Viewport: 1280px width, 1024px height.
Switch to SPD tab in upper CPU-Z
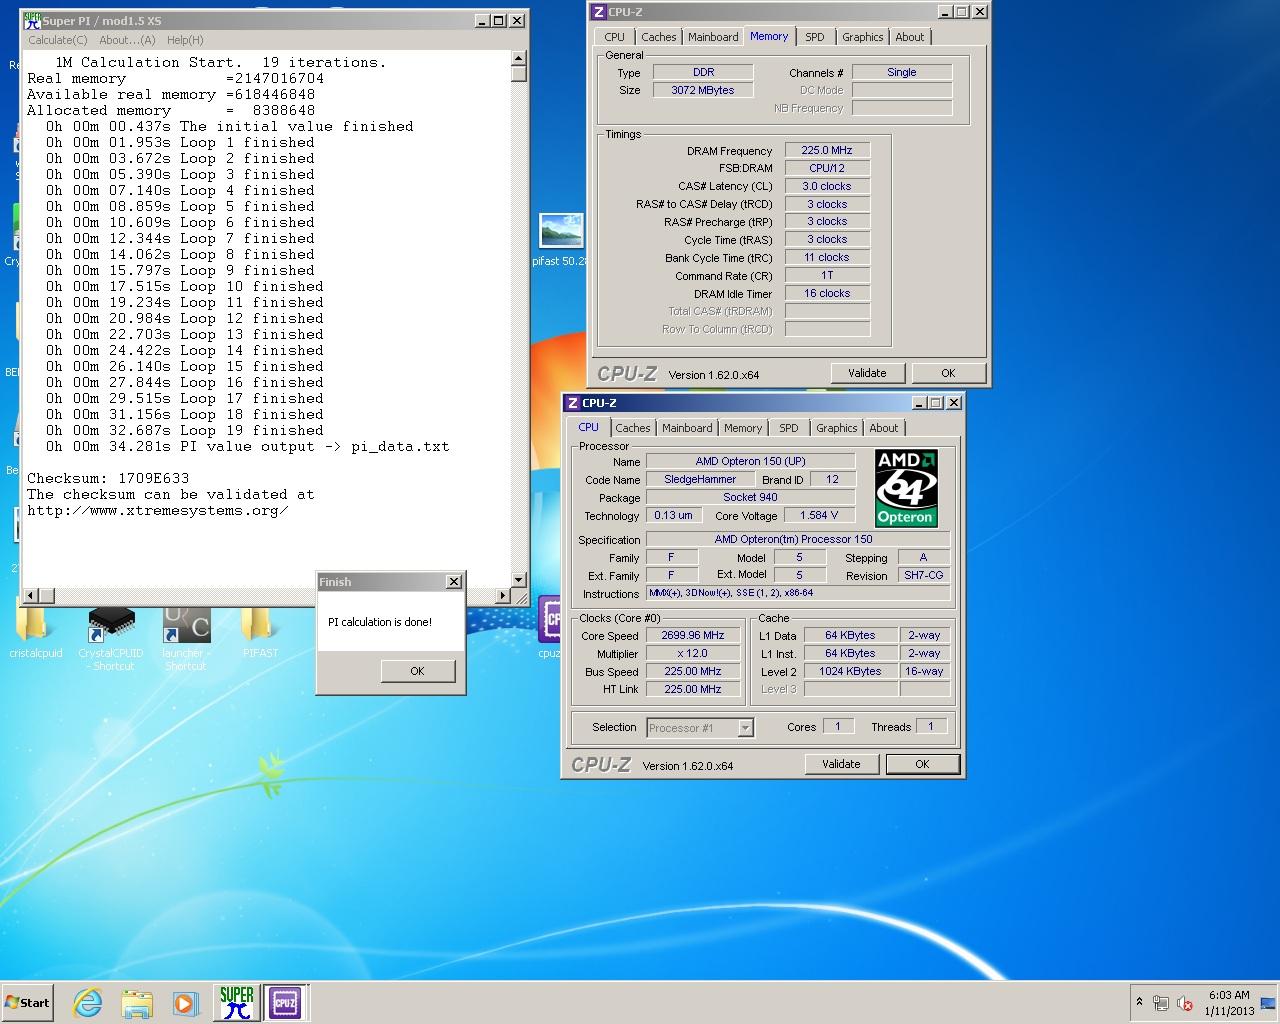pos(815,37)
